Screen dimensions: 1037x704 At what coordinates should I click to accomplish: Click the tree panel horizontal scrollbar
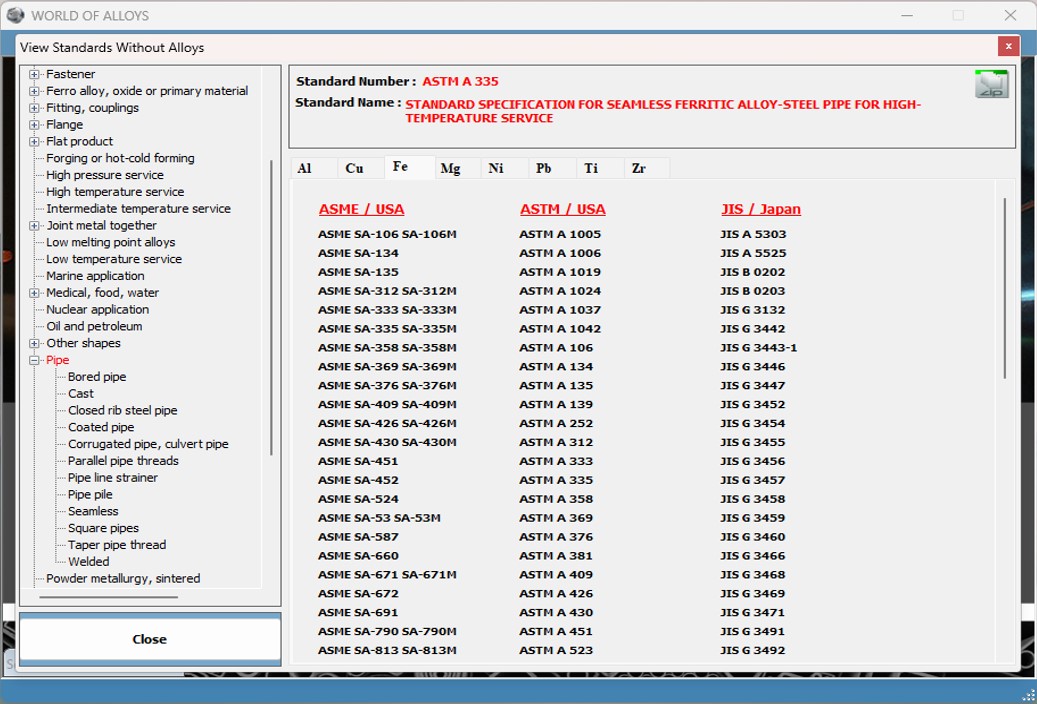point(108,597)
